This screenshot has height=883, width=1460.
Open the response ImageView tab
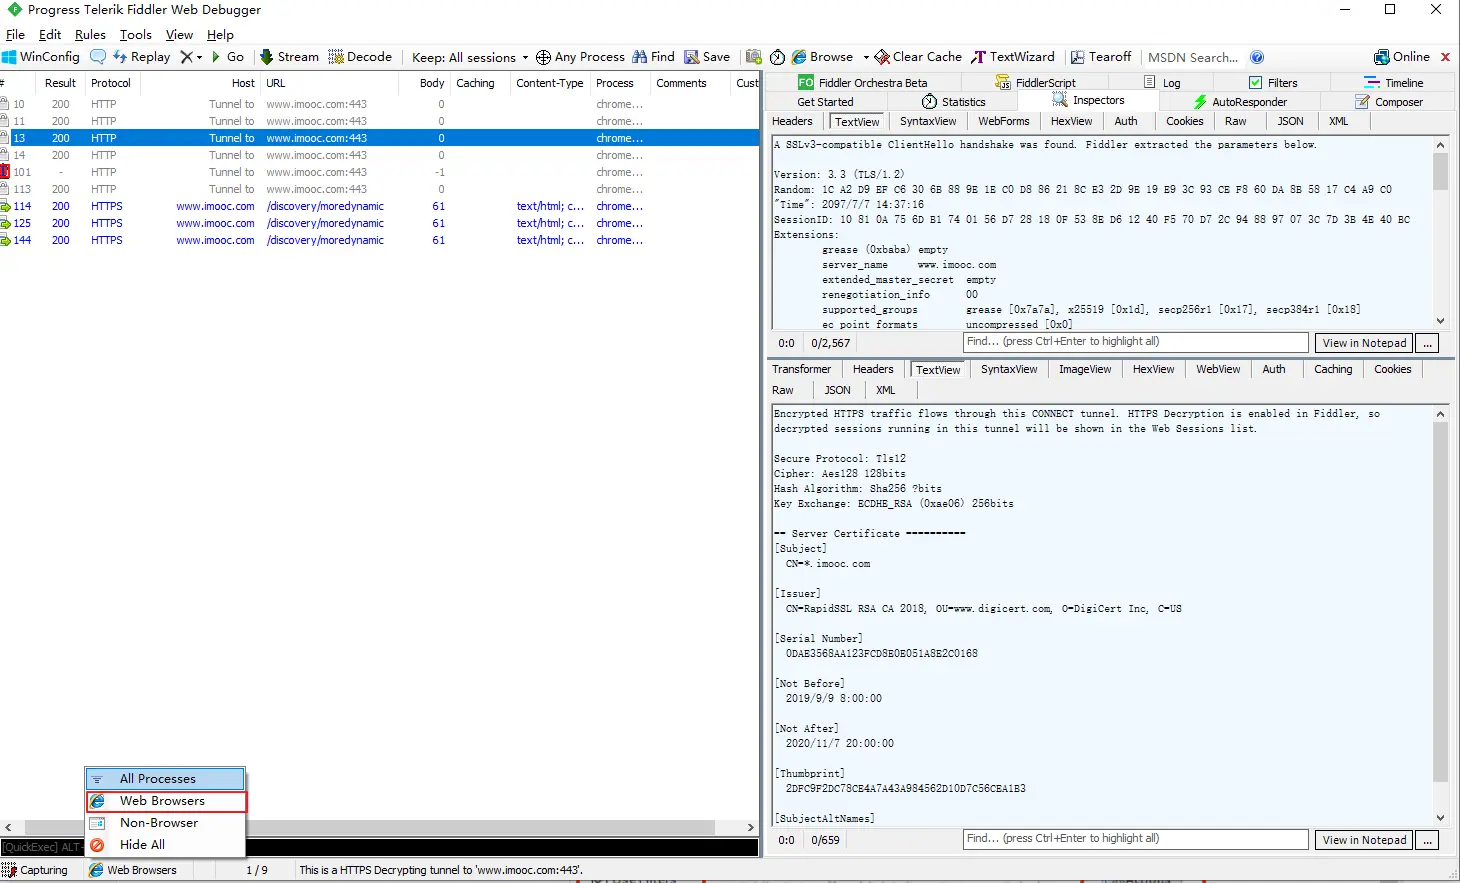[1085, 369]
